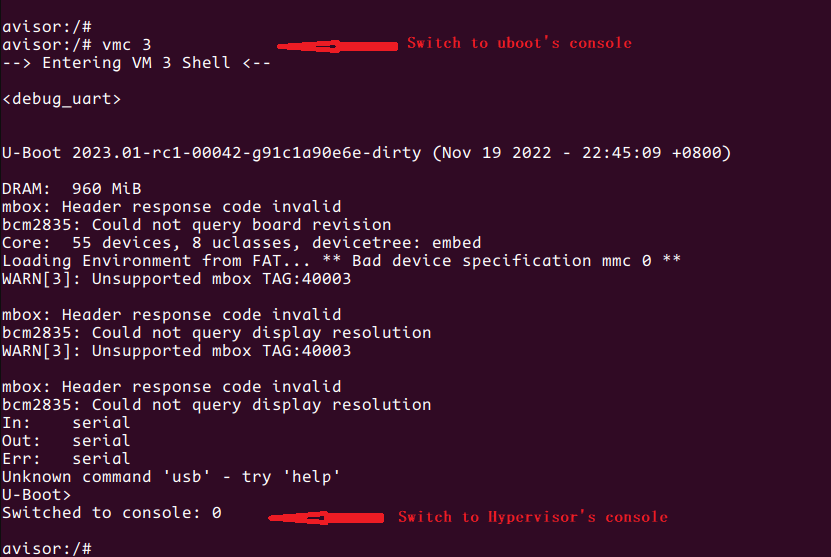
Task: Click the 'Out: serial' line
Action: click(x=66, y=441)
